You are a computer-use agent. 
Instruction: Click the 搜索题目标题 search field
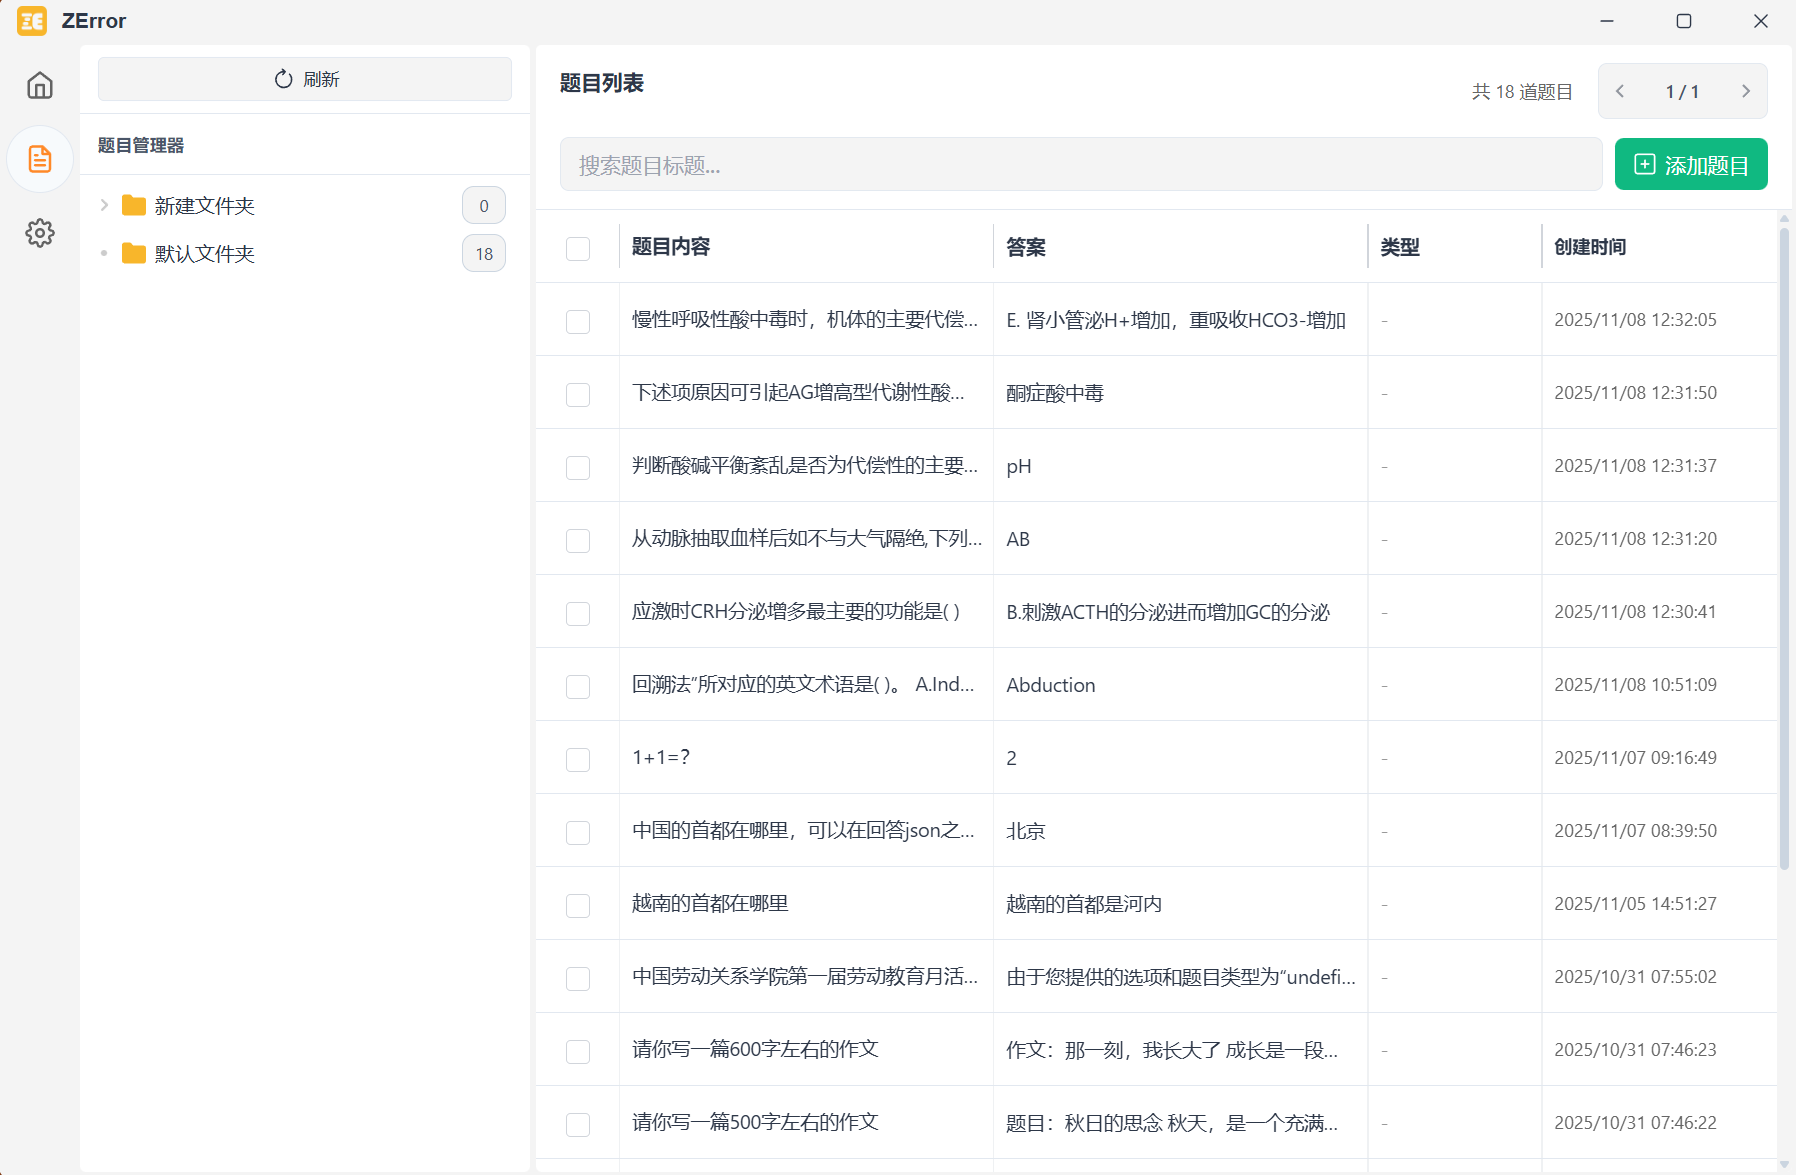point(1081,164)
